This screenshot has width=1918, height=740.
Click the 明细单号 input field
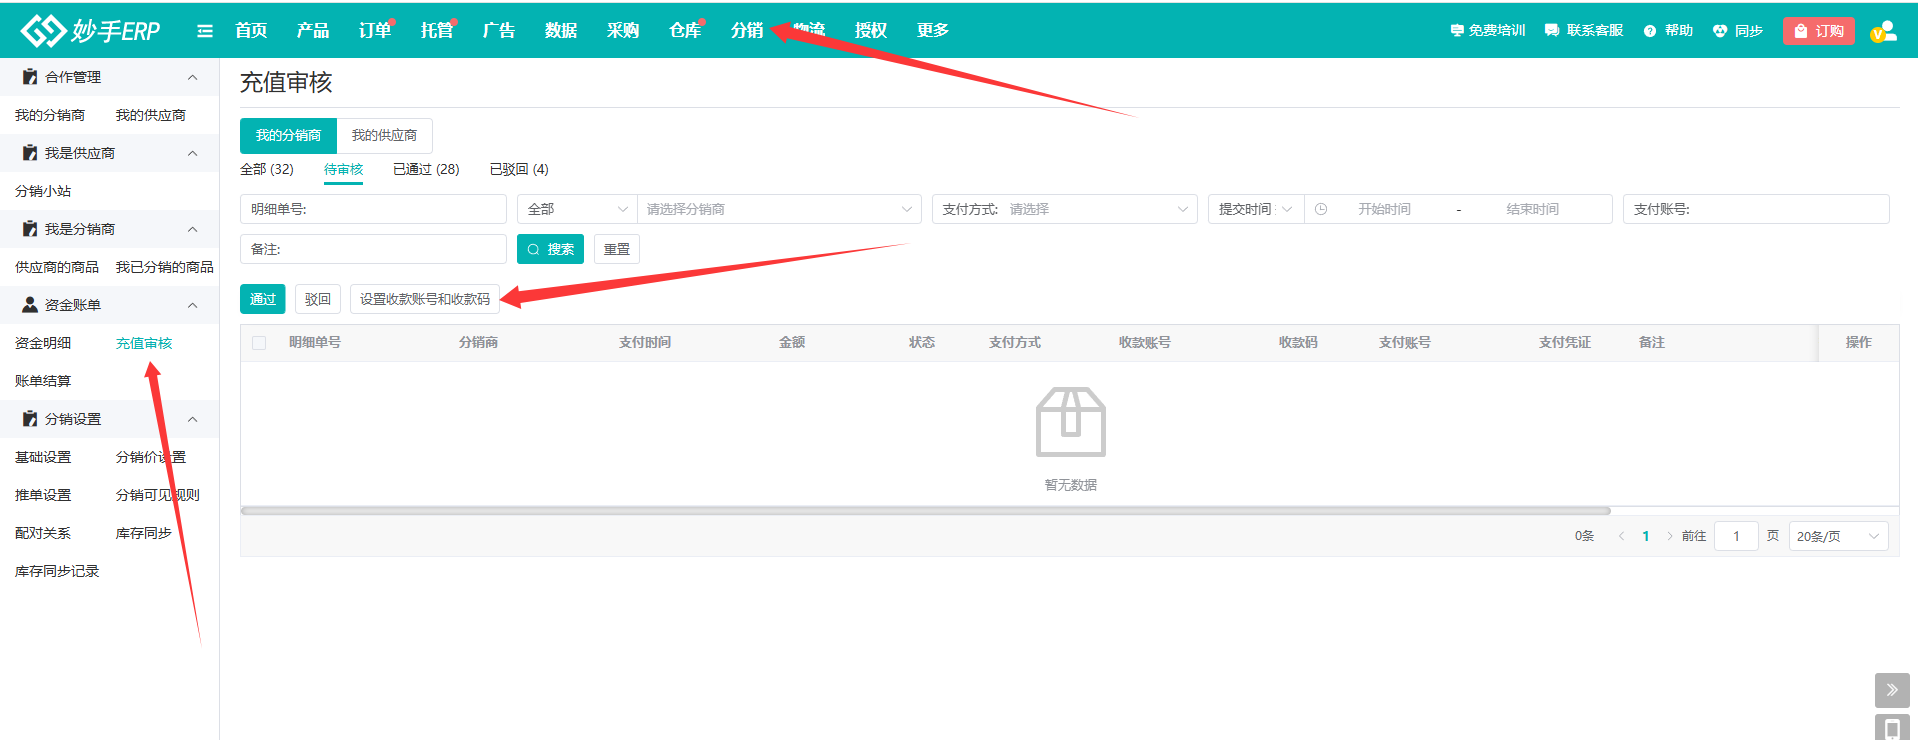click(x=400, y=209)
